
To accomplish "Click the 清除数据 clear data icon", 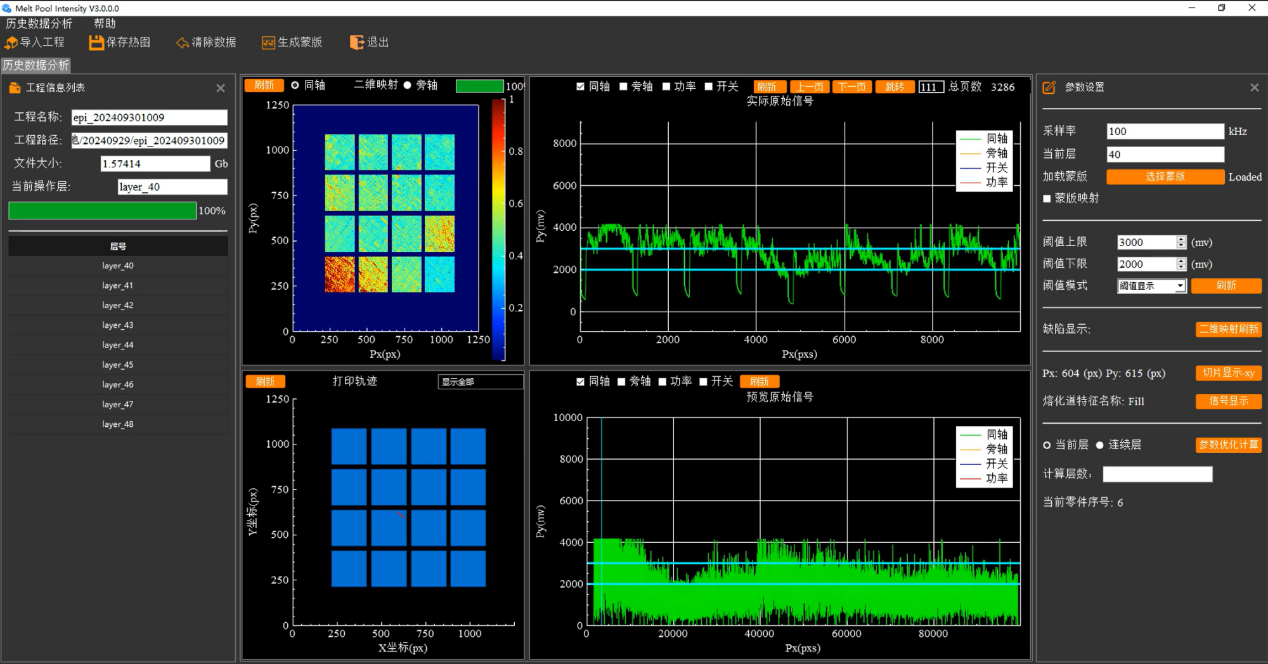I will pos(182,43).
